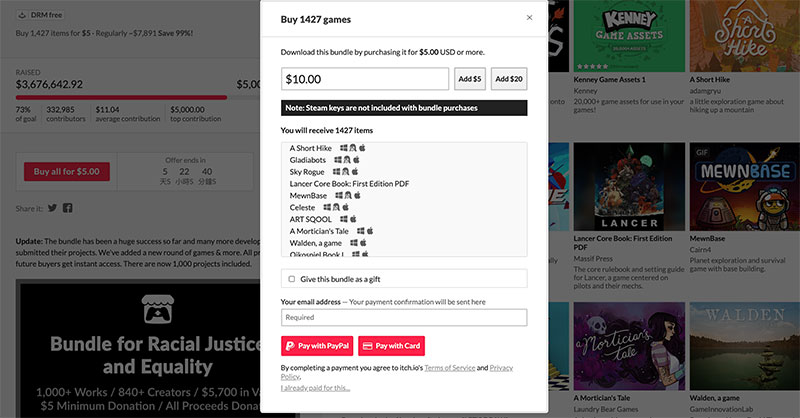Check Give this bundle as a gift
The image size is (800, 418).
click(292, 279)
